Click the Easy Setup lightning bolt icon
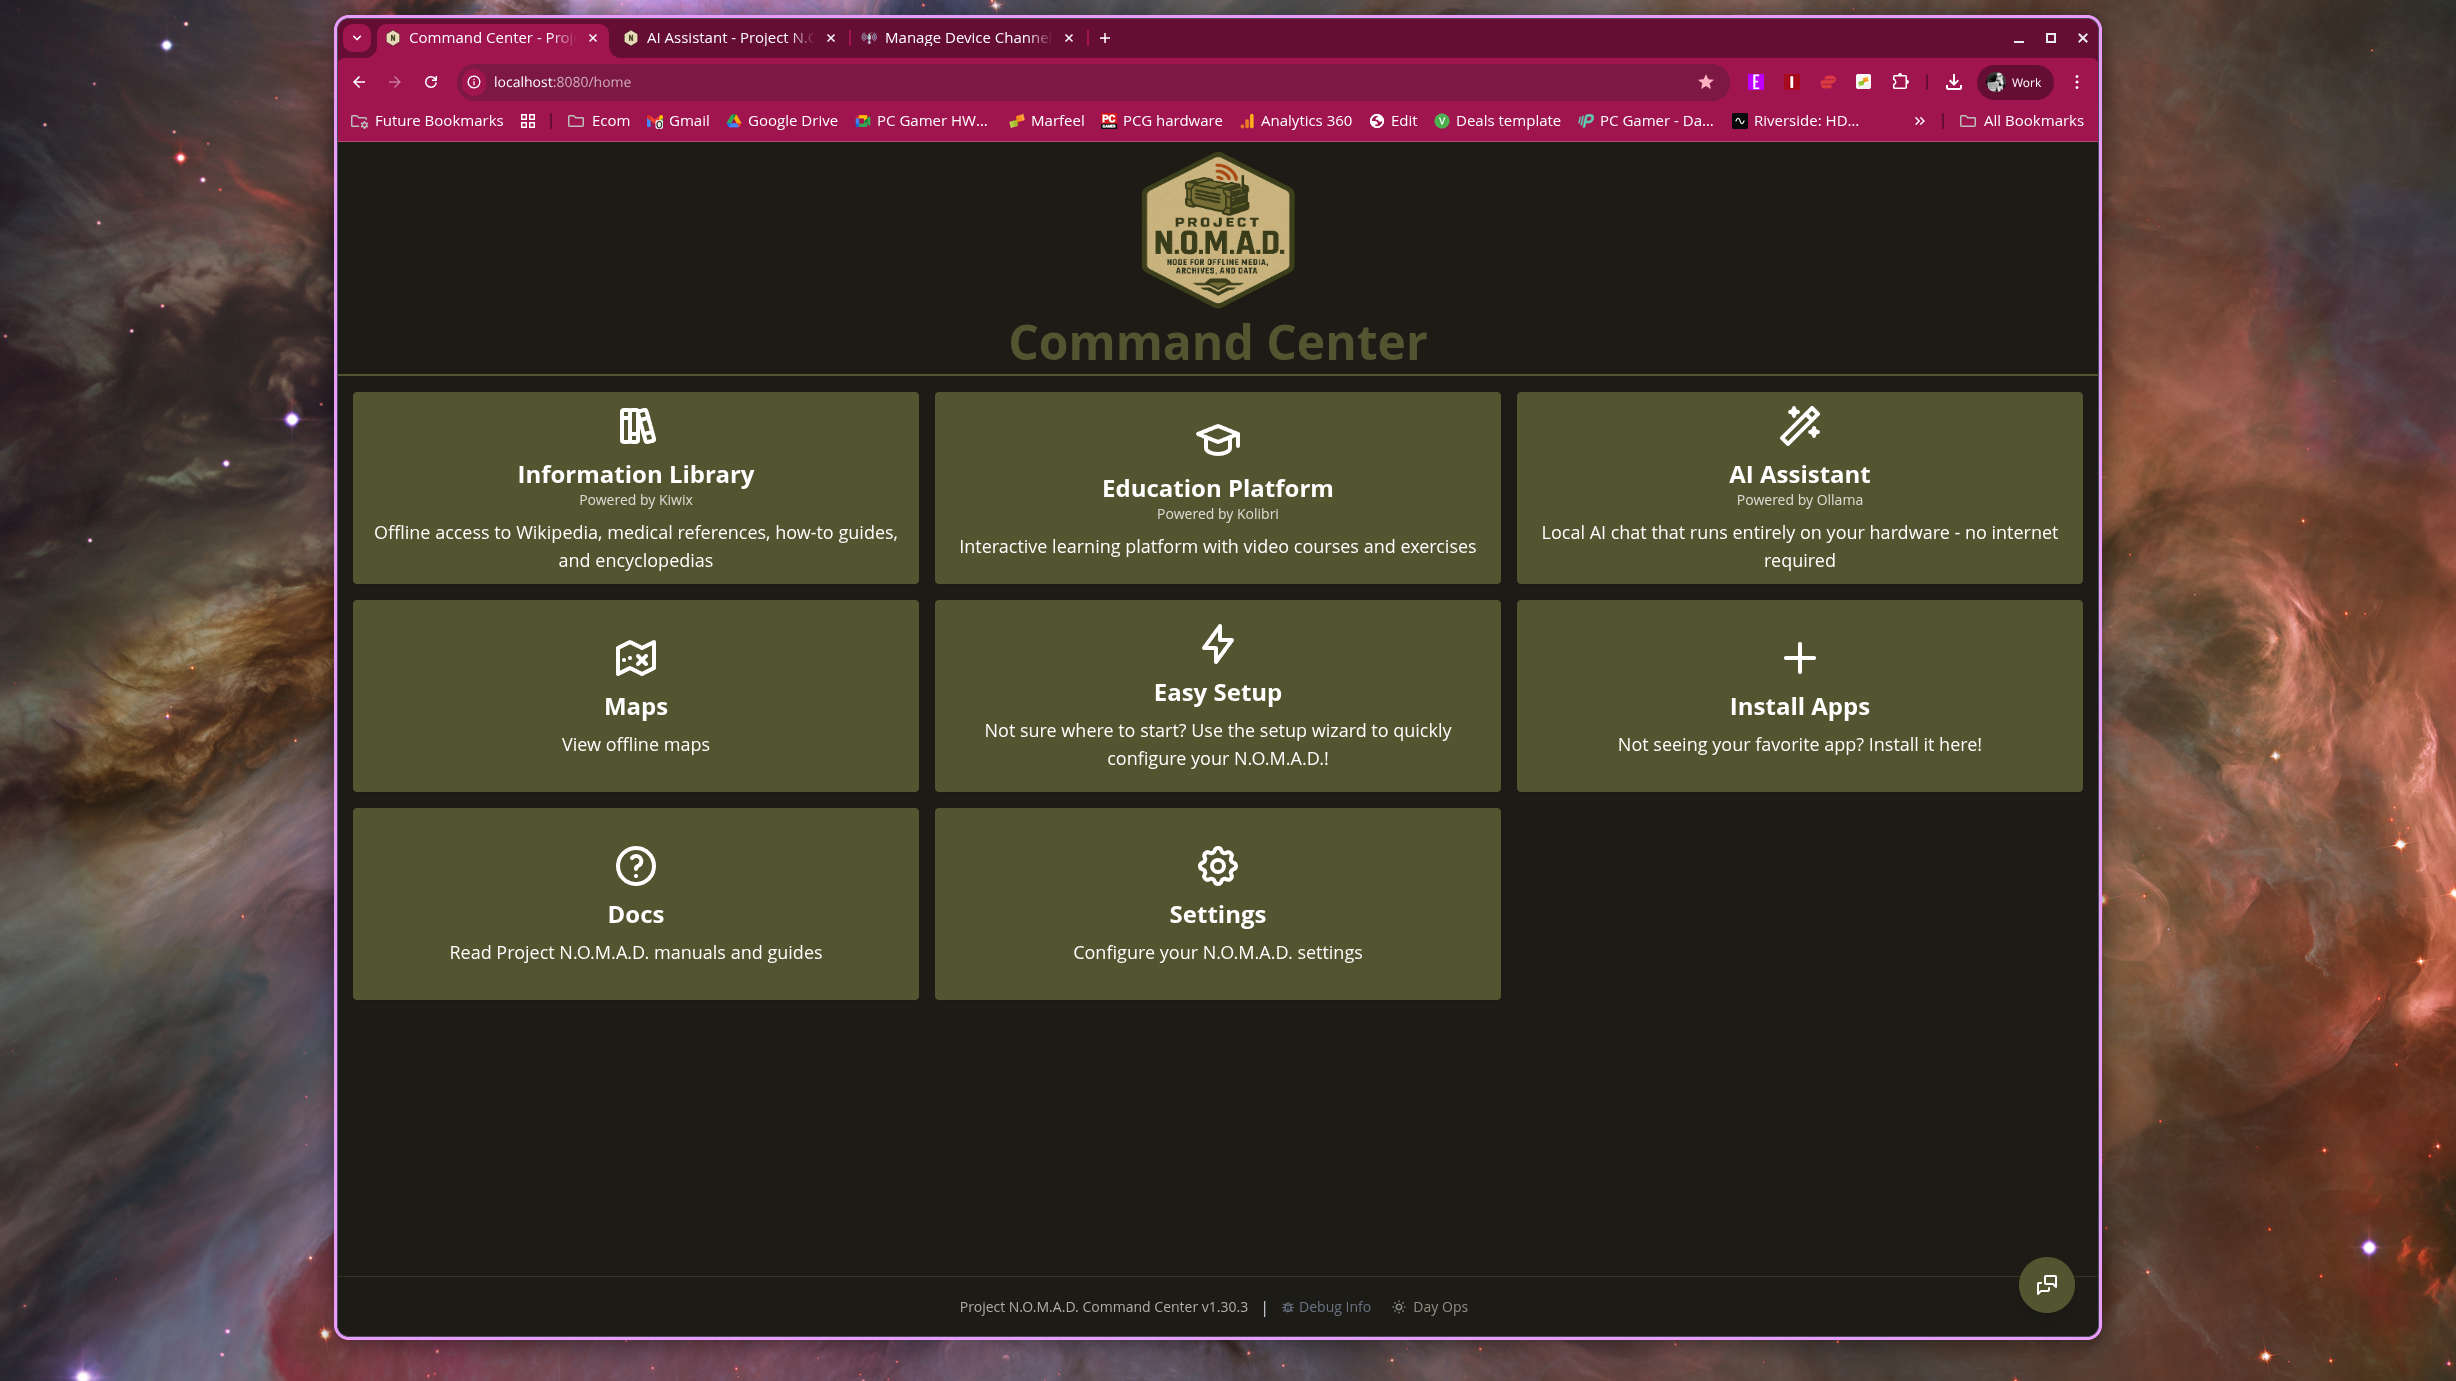The height and width of the screenshot is (1381, 2456). pos(1217,644)
